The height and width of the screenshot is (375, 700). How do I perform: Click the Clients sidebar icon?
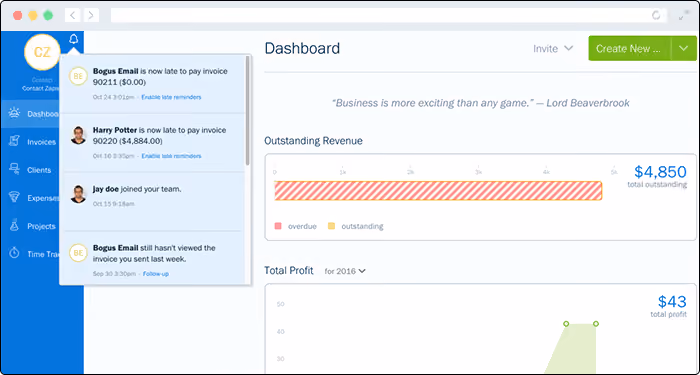pyautogui.click(x=14, y=170)
